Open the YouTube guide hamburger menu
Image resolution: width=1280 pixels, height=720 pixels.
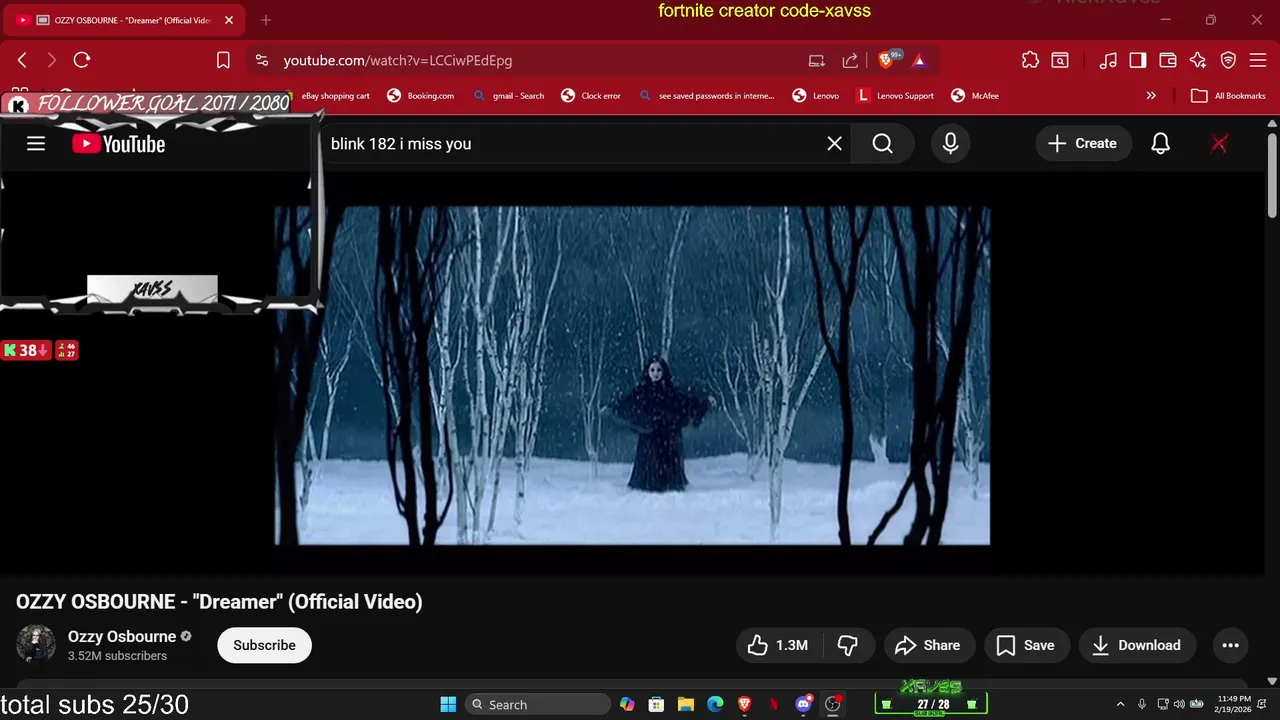pyautogui.click(x=36, y=144)
